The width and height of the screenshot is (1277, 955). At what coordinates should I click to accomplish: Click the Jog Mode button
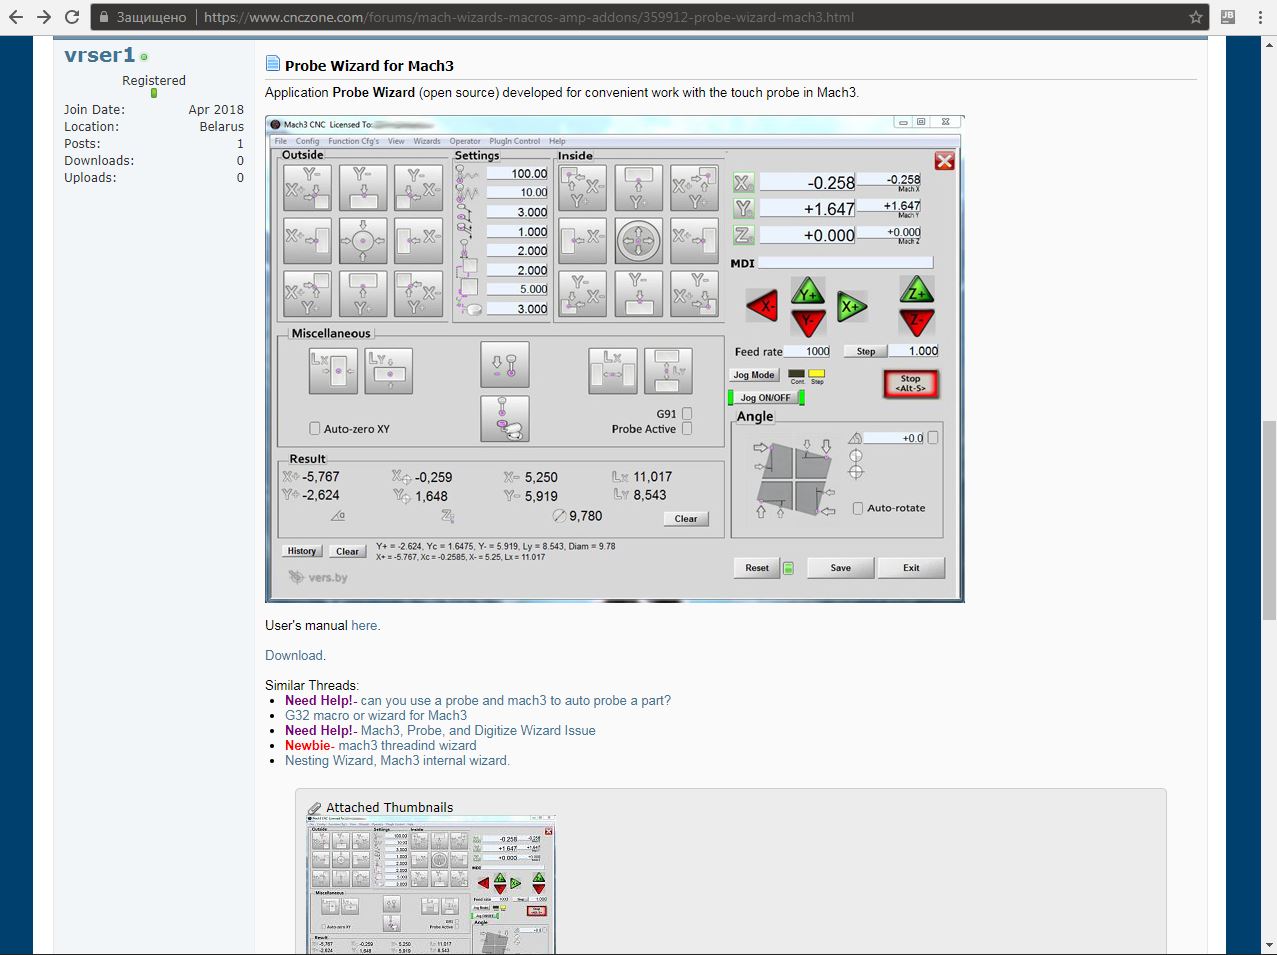pos(754,375)
